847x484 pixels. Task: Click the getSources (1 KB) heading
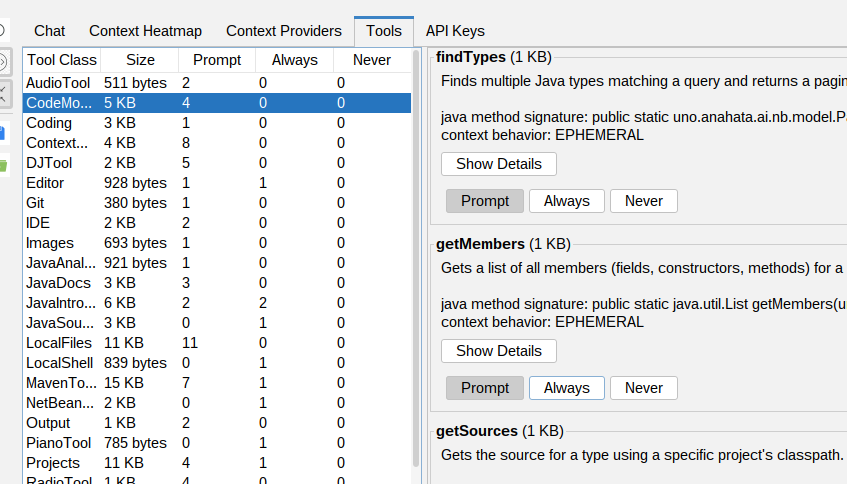pyautogui.click(x=500, y=431)
